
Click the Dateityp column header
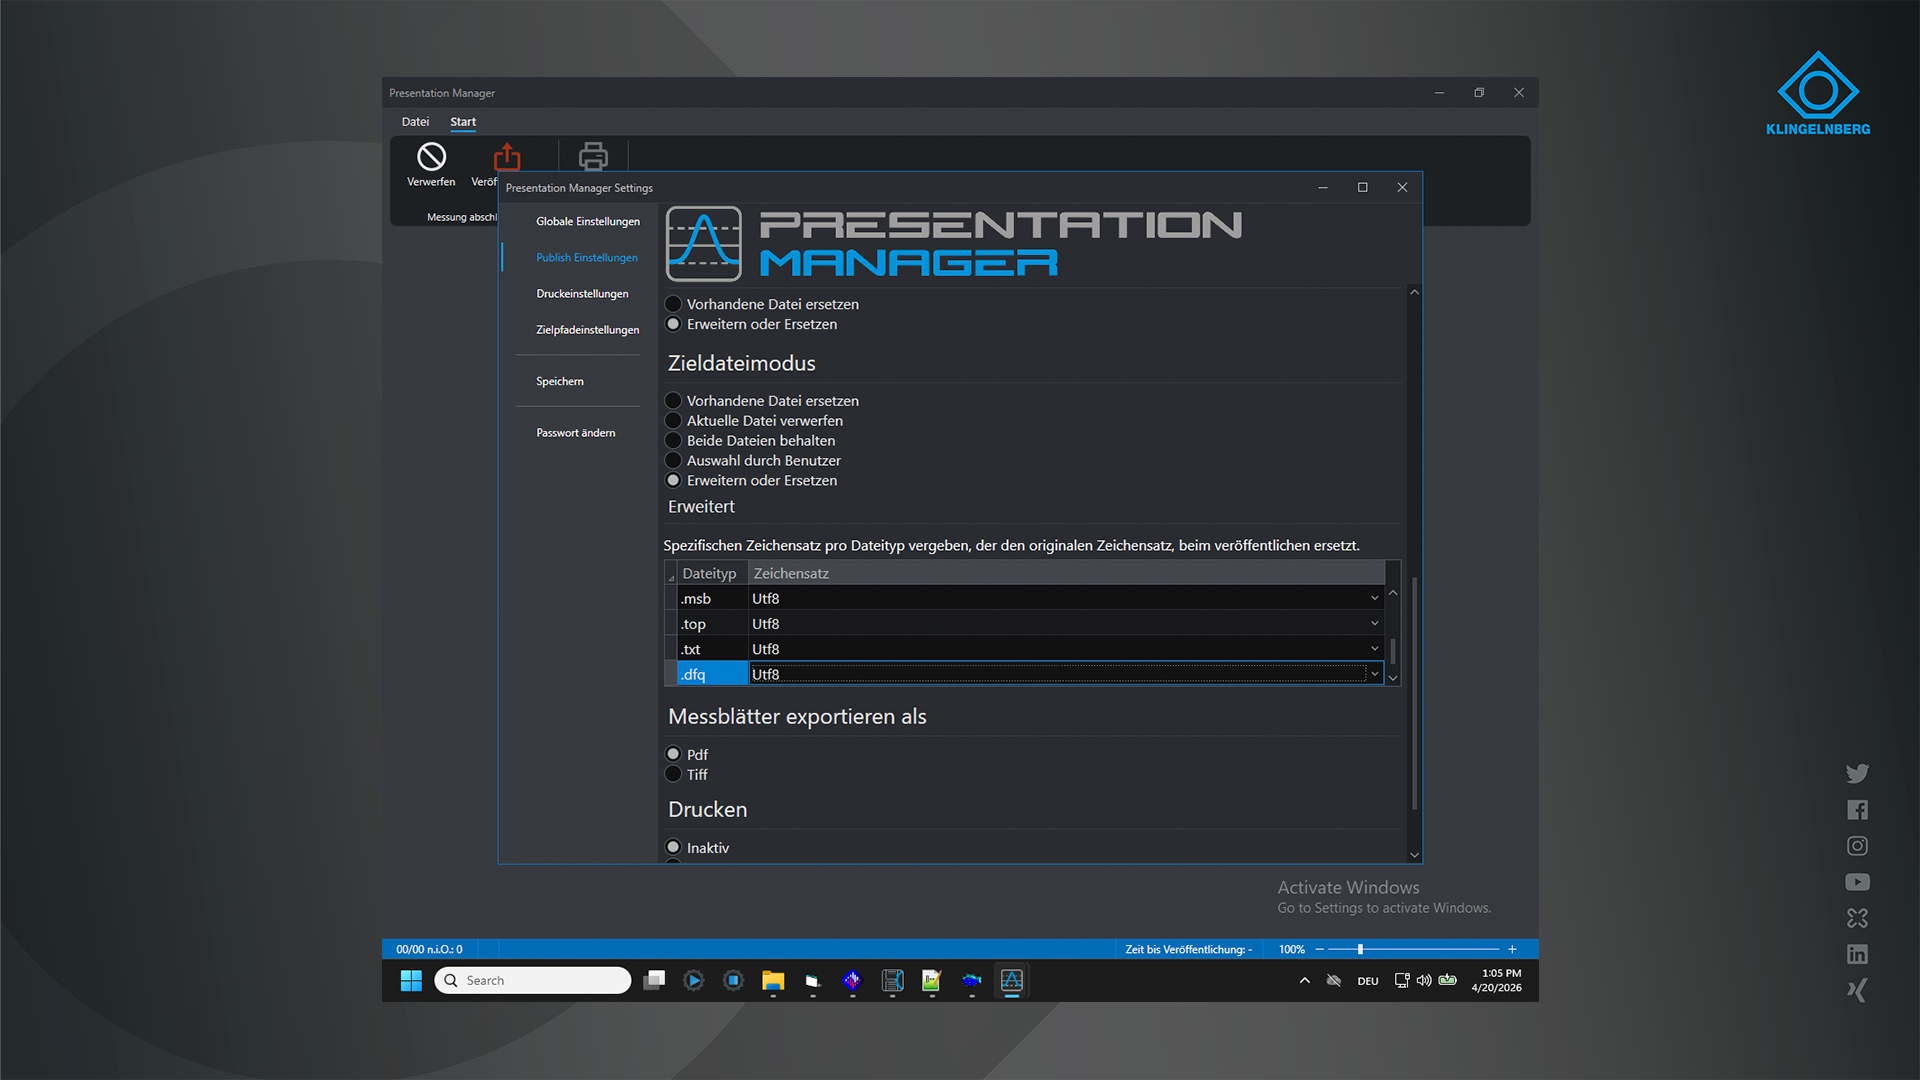[x=713, y=574]
